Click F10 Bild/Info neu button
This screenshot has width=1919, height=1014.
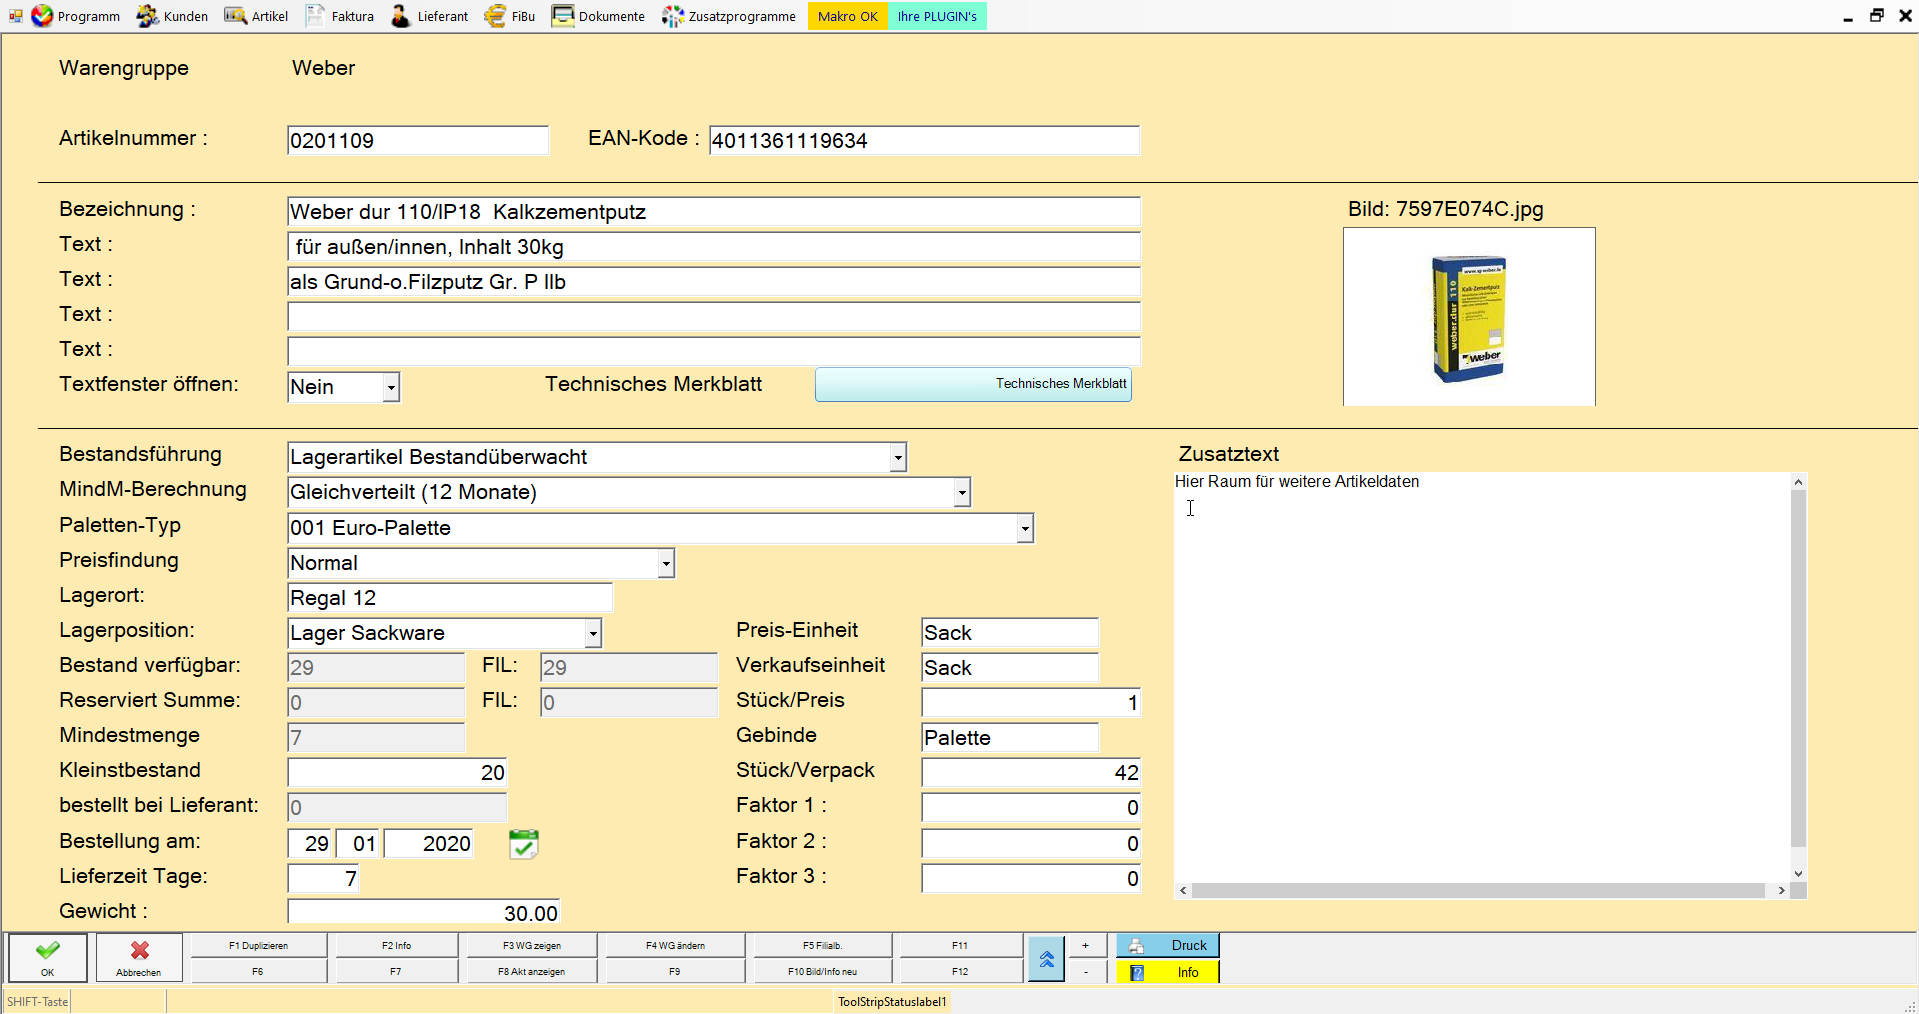(822, 971)
